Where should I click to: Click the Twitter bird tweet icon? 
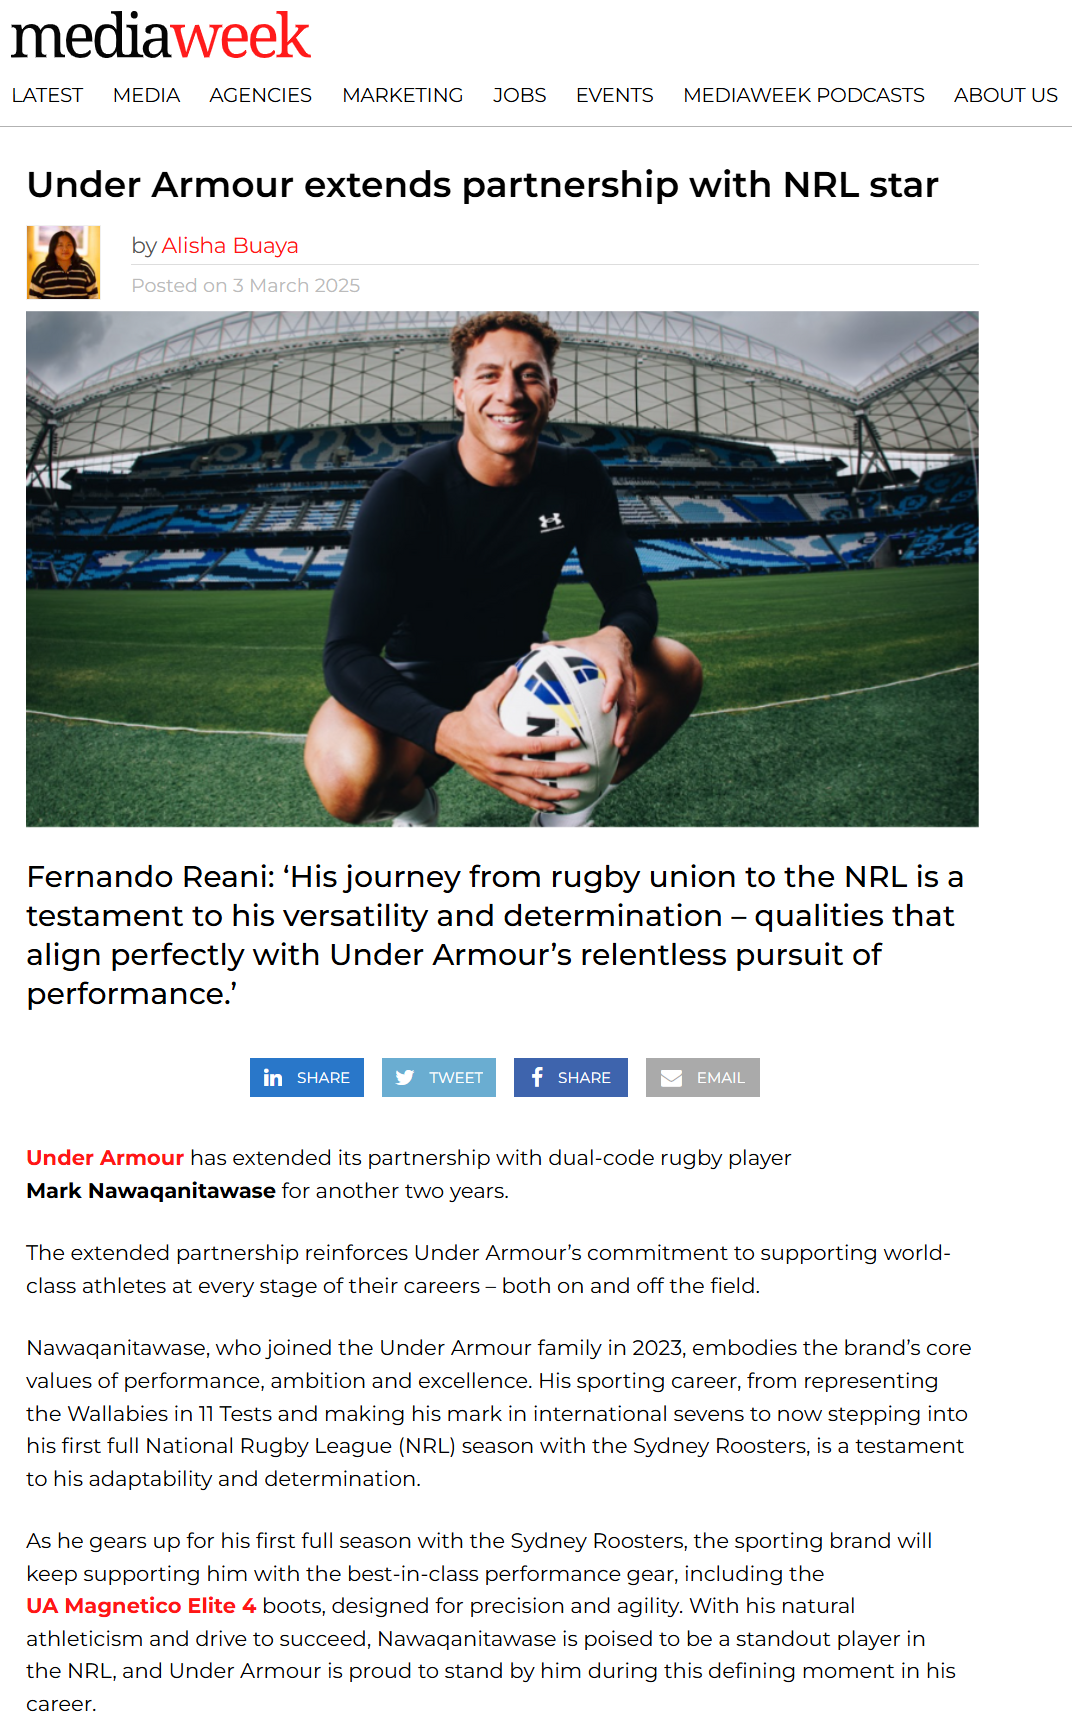pos(405,1077)
